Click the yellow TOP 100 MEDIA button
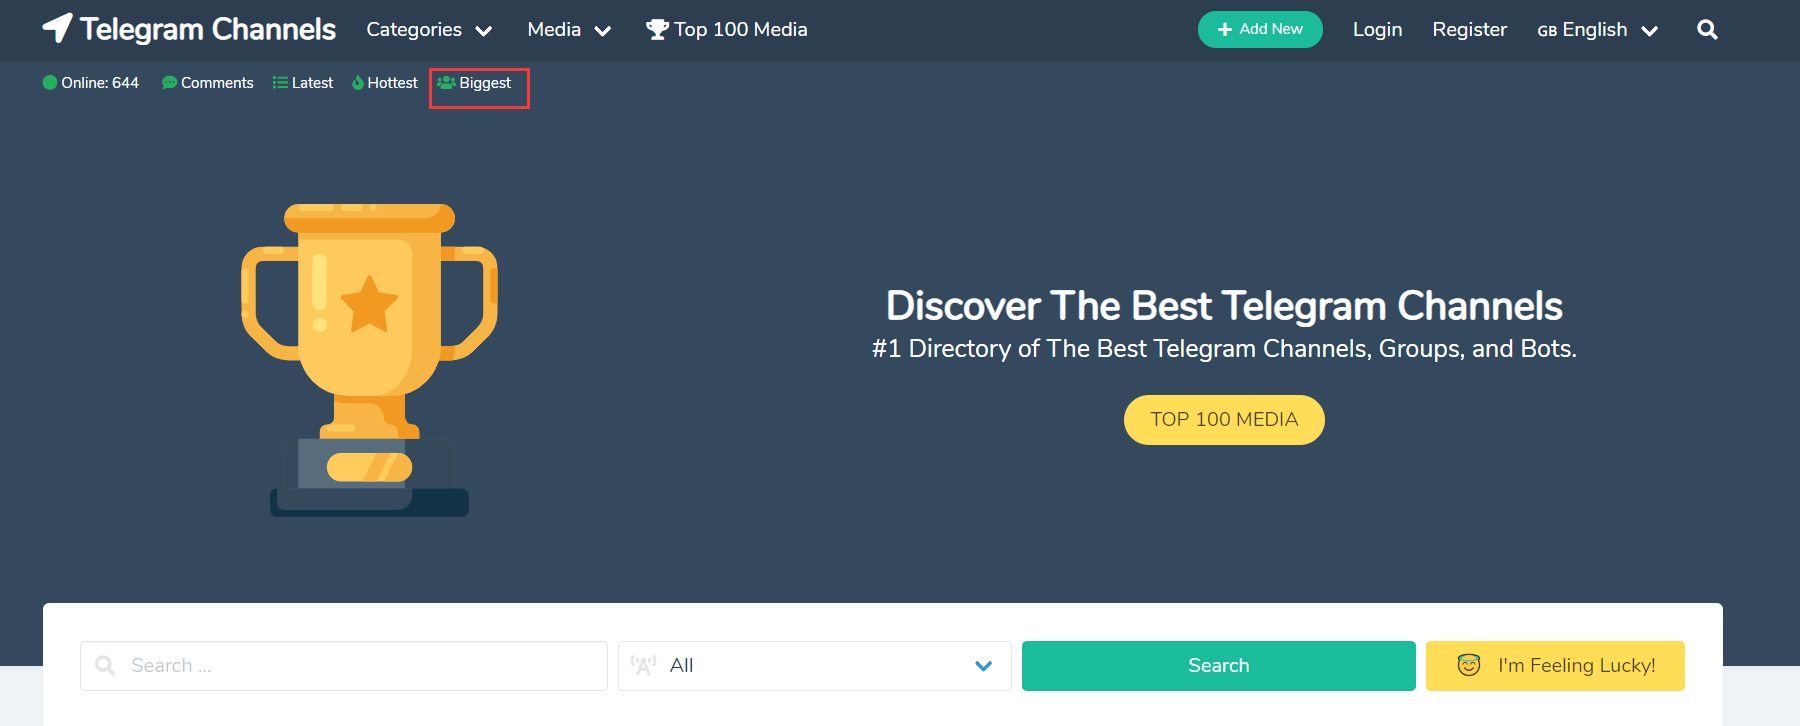Viewport: 1800px width, 726px height. coord(1224,420)
